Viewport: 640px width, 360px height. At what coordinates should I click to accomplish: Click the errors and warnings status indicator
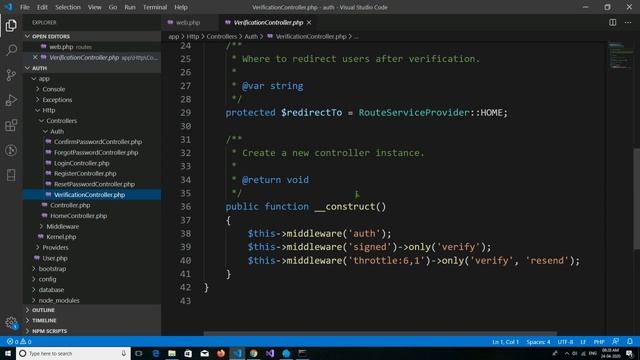[19, 341]
